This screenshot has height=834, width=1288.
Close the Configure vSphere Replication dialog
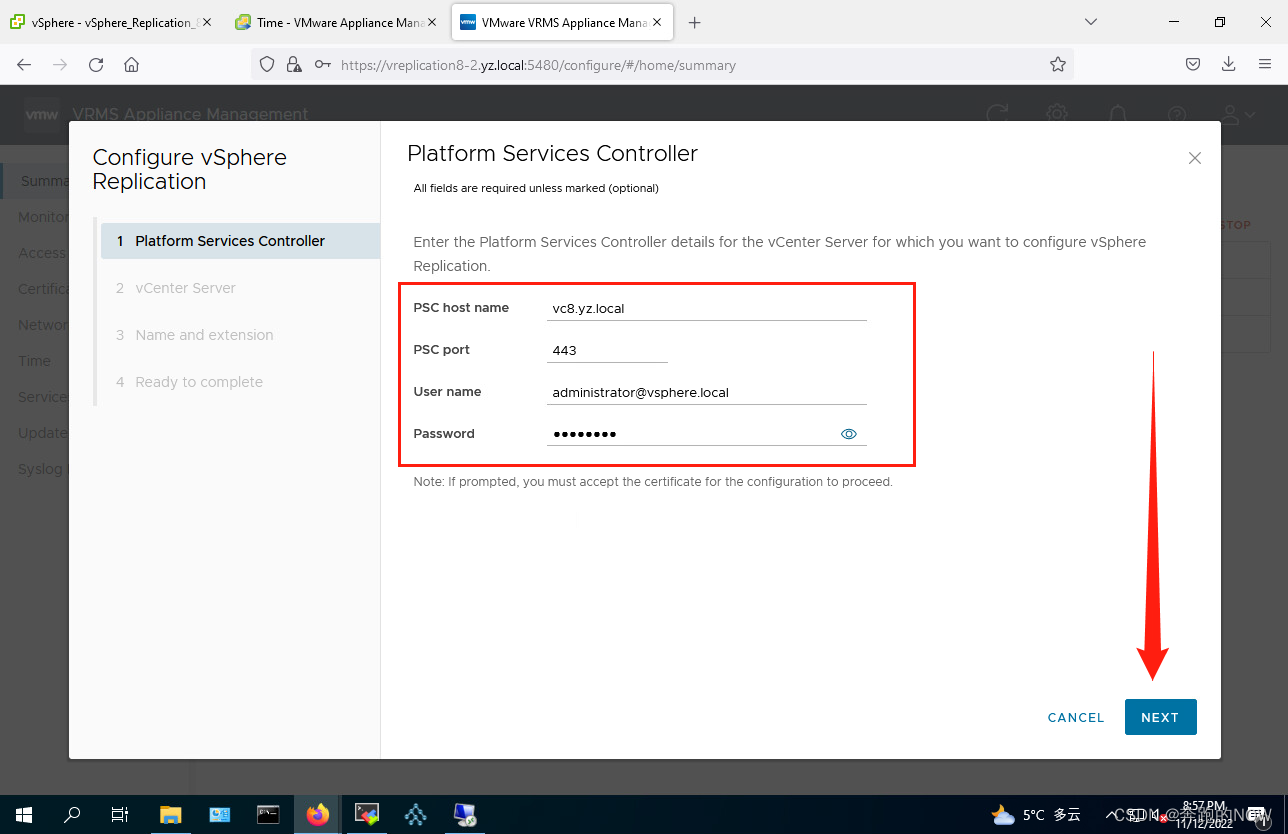point(1194,158)
